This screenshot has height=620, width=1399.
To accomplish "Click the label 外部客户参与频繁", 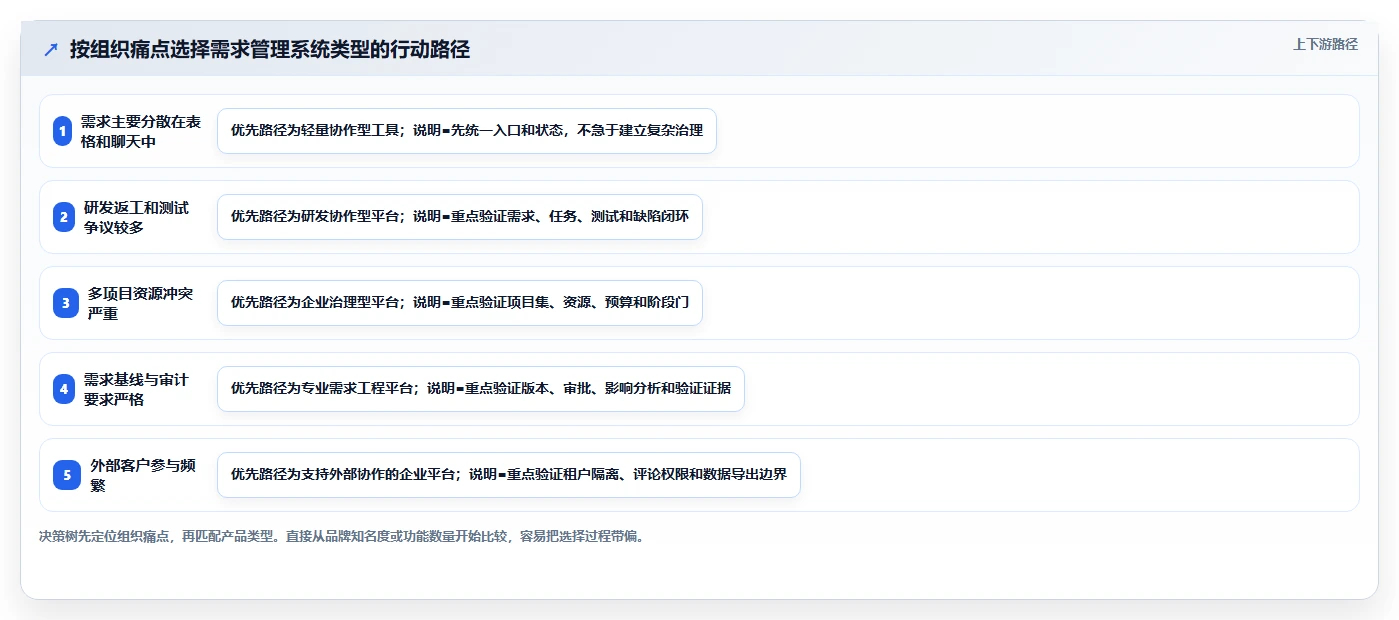I will pos(143,475).
